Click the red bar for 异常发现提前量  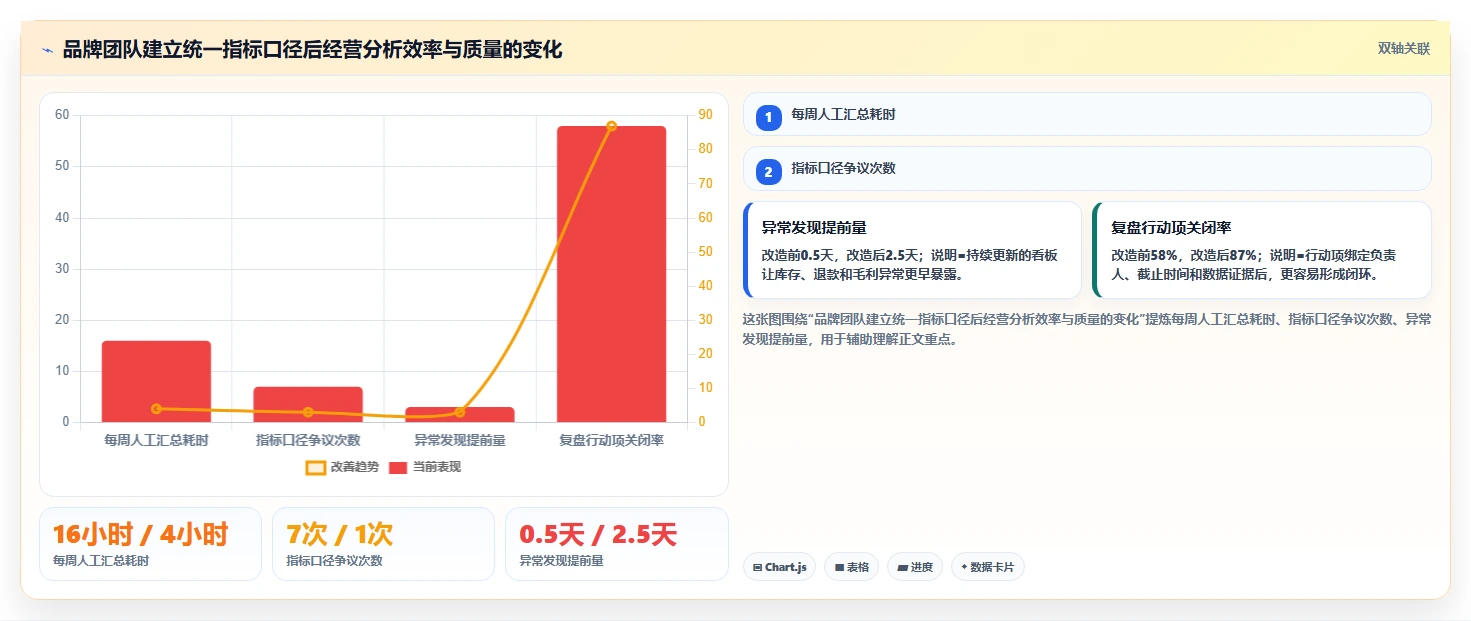point(460,414)
